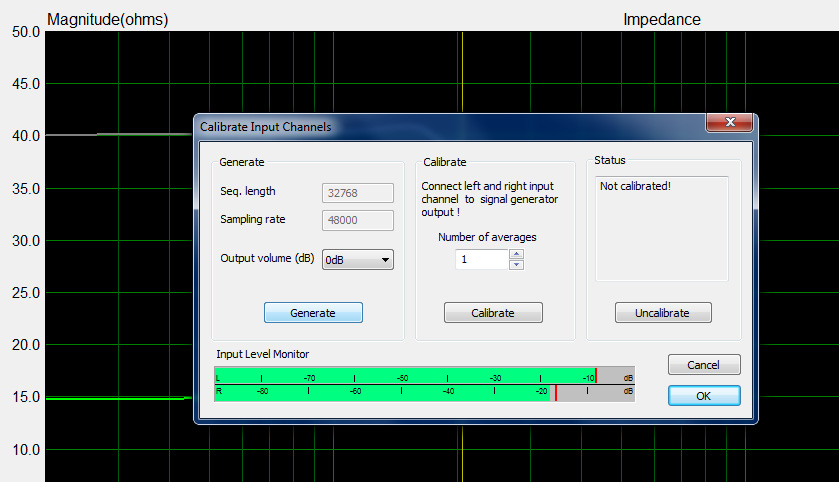Viewport: 839px width, 482px height.
Task: Increase Number of averages with up arrow
Action: click(x=516, y=254)
